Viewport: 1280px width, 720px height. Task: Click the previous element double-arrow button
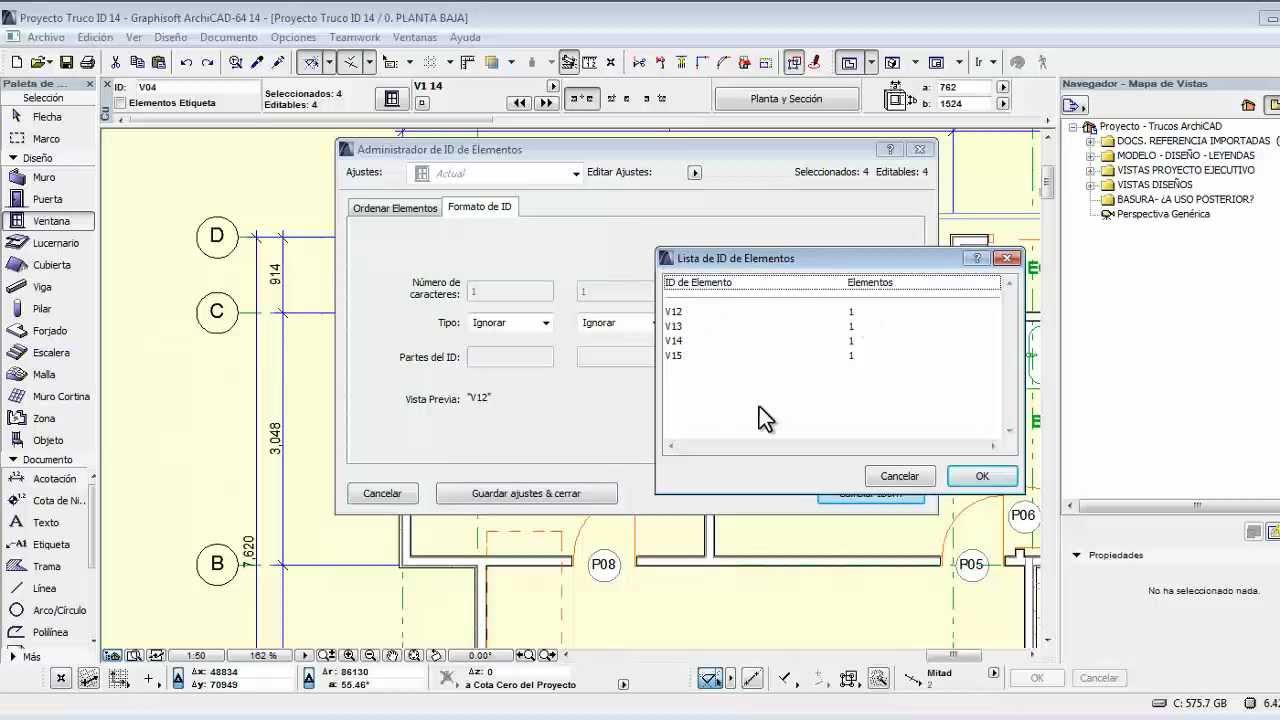[x=519, y=103]
